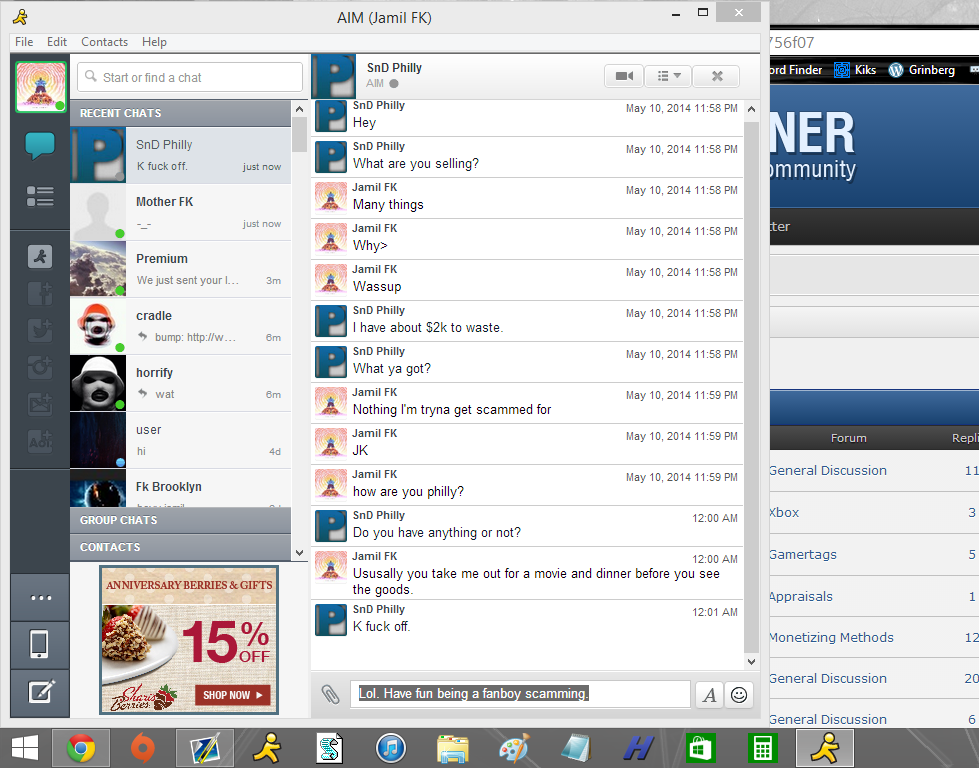This screenshot has width=979, height=768.
Task: Close the SnD Philly conversation
Action: (717, 76)
